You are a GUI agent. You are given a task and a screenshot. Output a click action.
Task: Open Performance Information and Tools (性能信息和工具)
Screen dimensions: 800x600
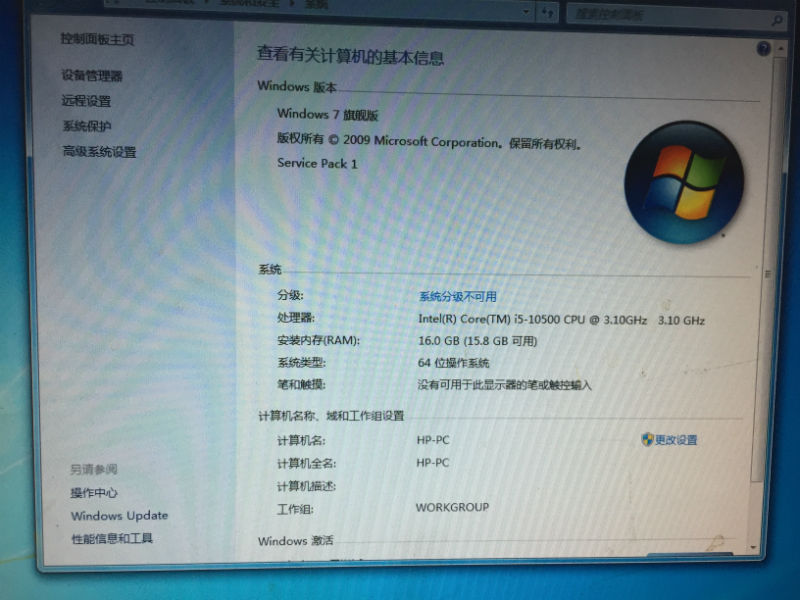pyautogui.click(x=112, y=538)
